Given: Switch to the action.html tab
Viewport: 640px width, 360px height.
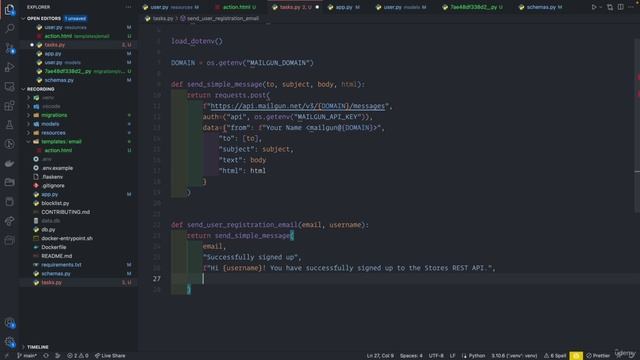Looking at the screenshot, I should pyautogui.click(x=236, y=7).
